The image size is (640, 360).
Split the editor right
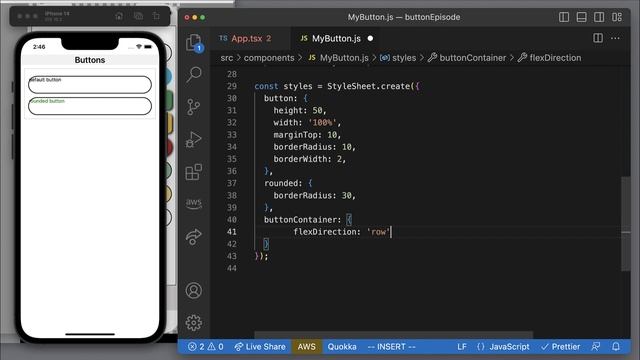click(x=598, y=38)
